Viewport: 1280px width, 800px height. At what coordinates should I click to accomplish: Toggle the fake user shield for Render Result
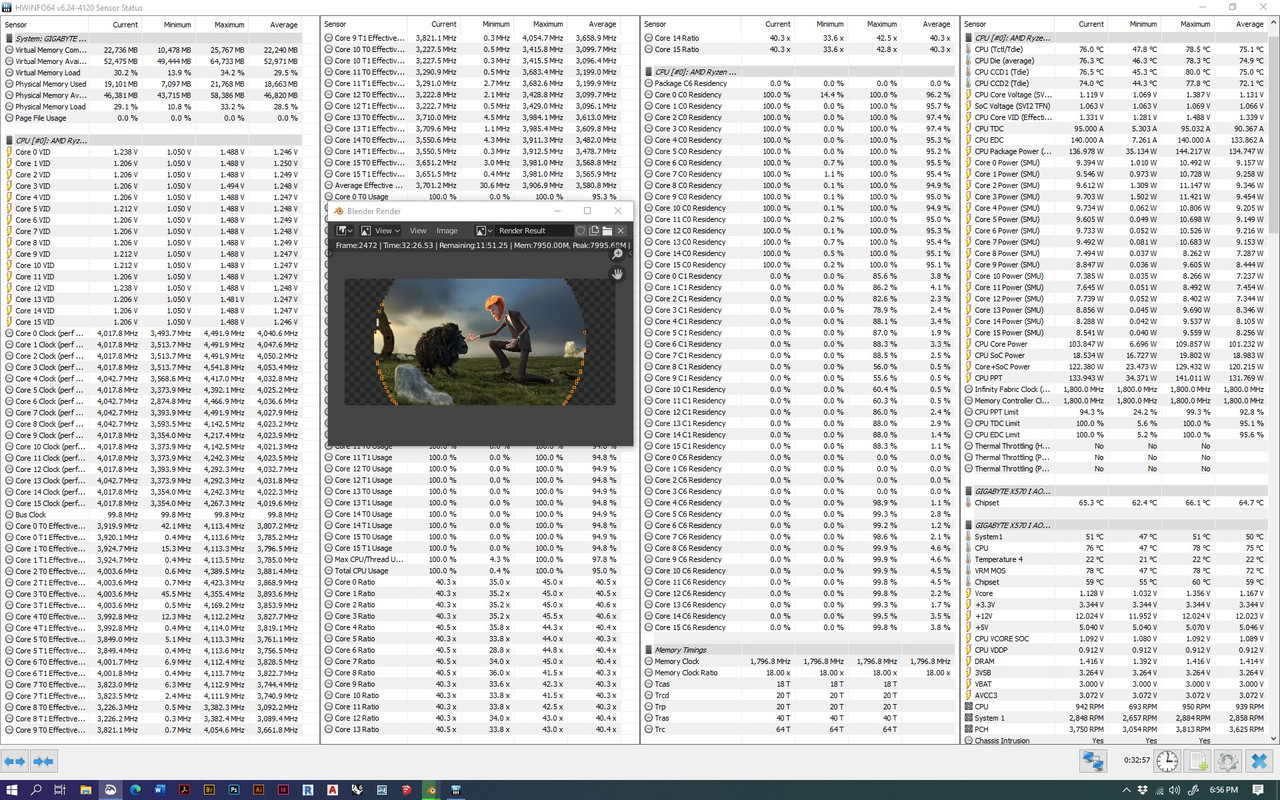(581, 231)
